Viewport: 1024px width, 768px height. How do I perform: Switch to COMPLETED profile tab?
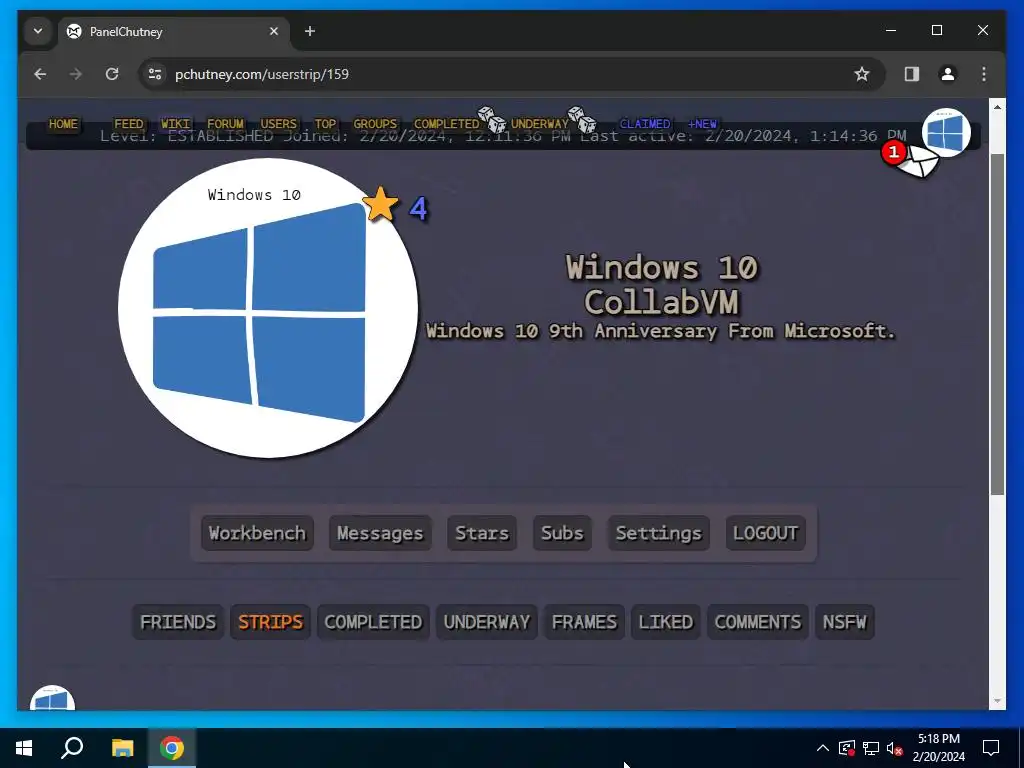373,622
